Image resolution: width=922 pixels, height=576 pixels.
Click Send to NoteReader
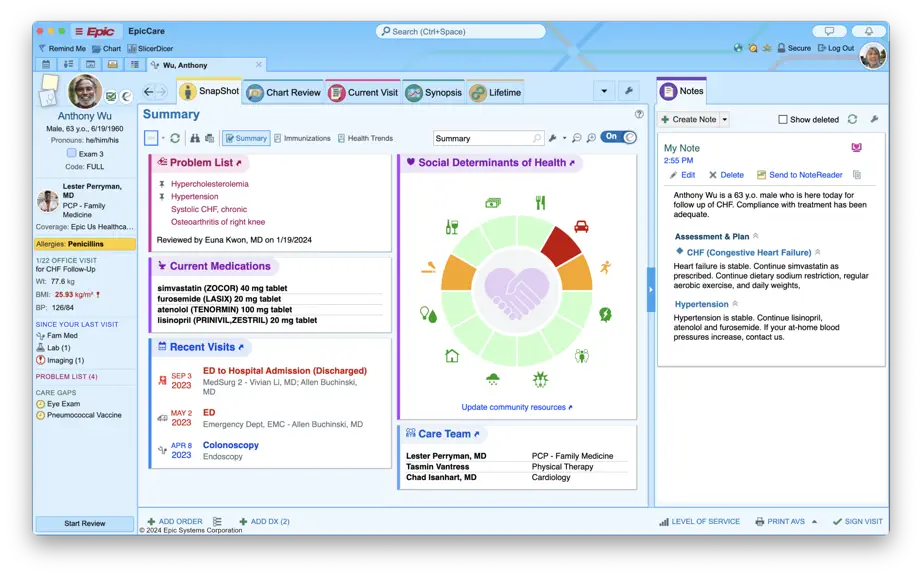click(799, 175)
